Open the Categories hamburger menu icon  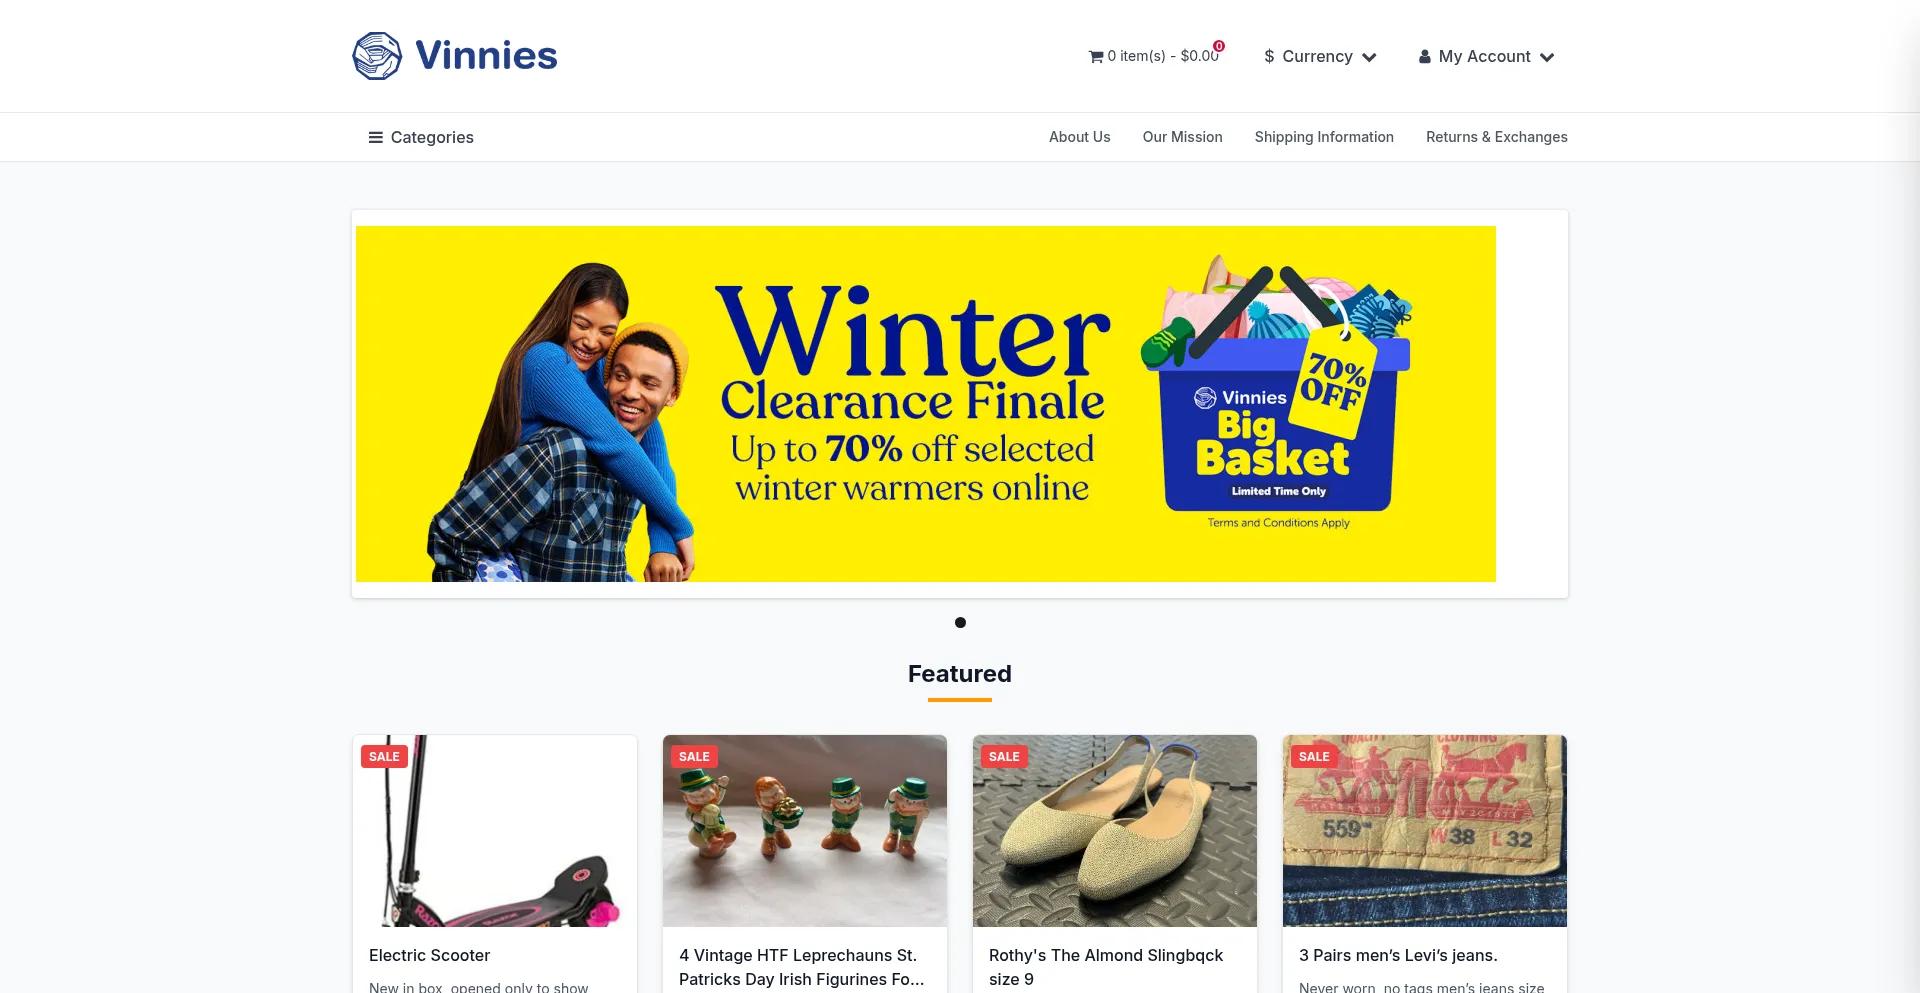coord(376,137)
